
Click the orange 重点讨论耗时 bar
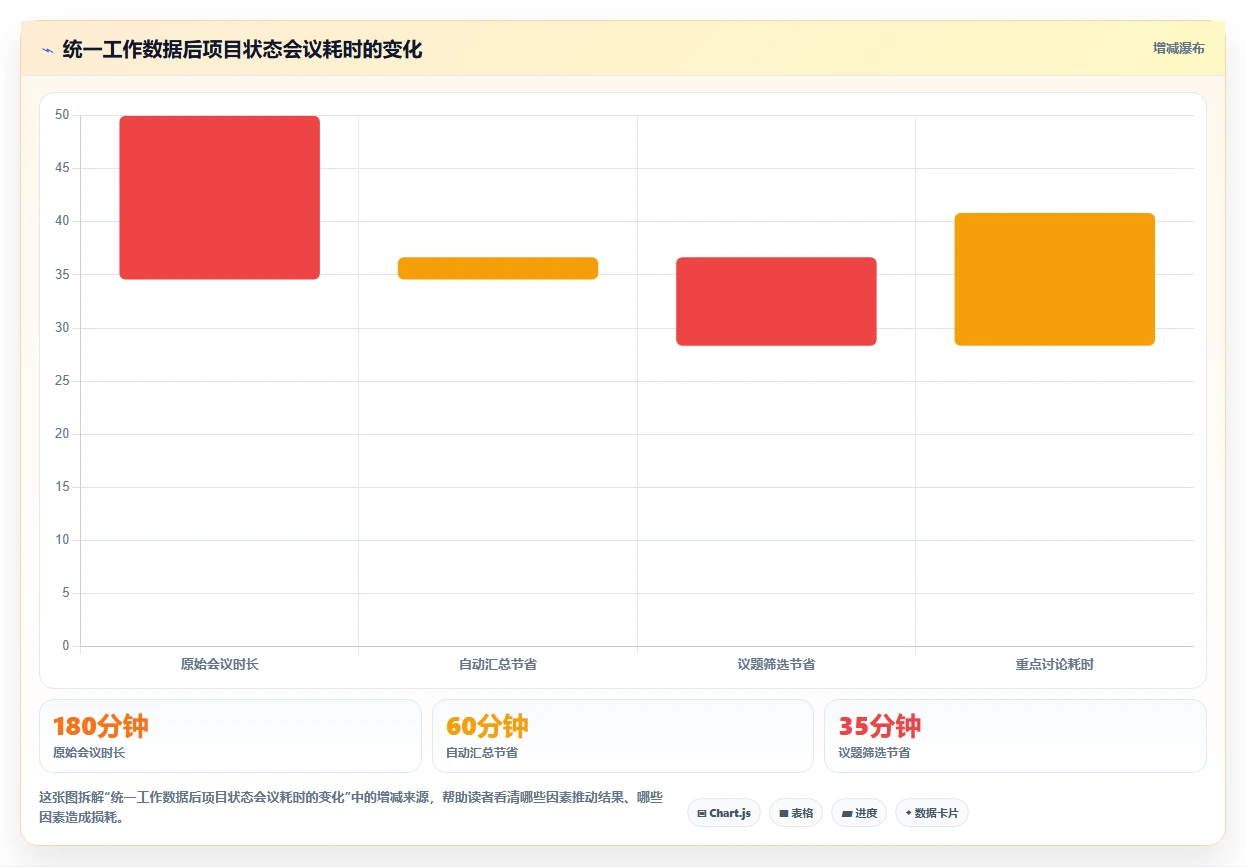pos(1055,279)
